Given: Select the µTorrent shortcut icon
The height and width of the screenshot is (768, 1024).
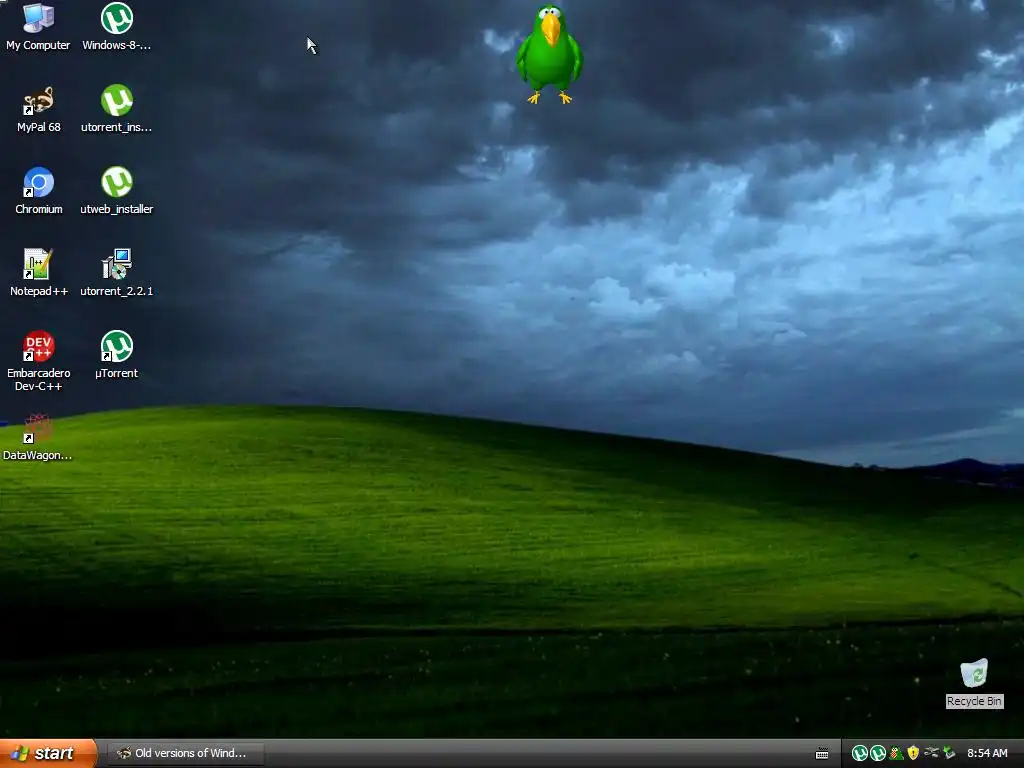Looking at the screenshot, I should point(116,355).
